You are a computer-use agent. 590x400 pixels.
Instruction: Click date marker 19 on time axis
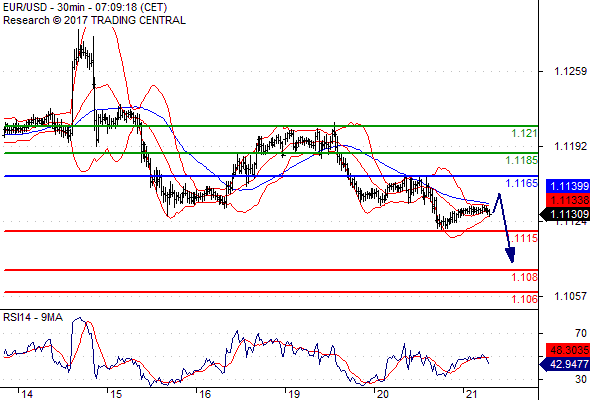click(x=294, y=394)
